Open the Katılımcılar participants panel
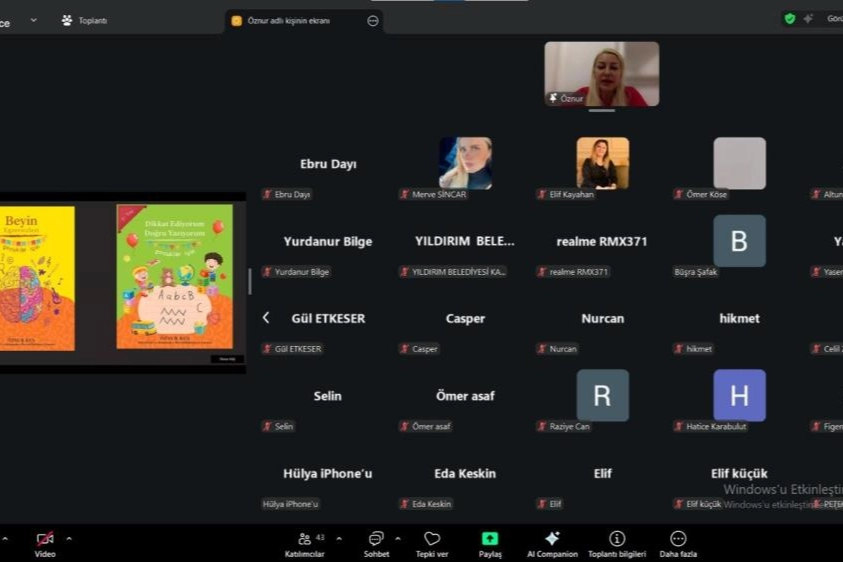The height and width of the screenshot is (562, 843). click(x=304, y=543)
